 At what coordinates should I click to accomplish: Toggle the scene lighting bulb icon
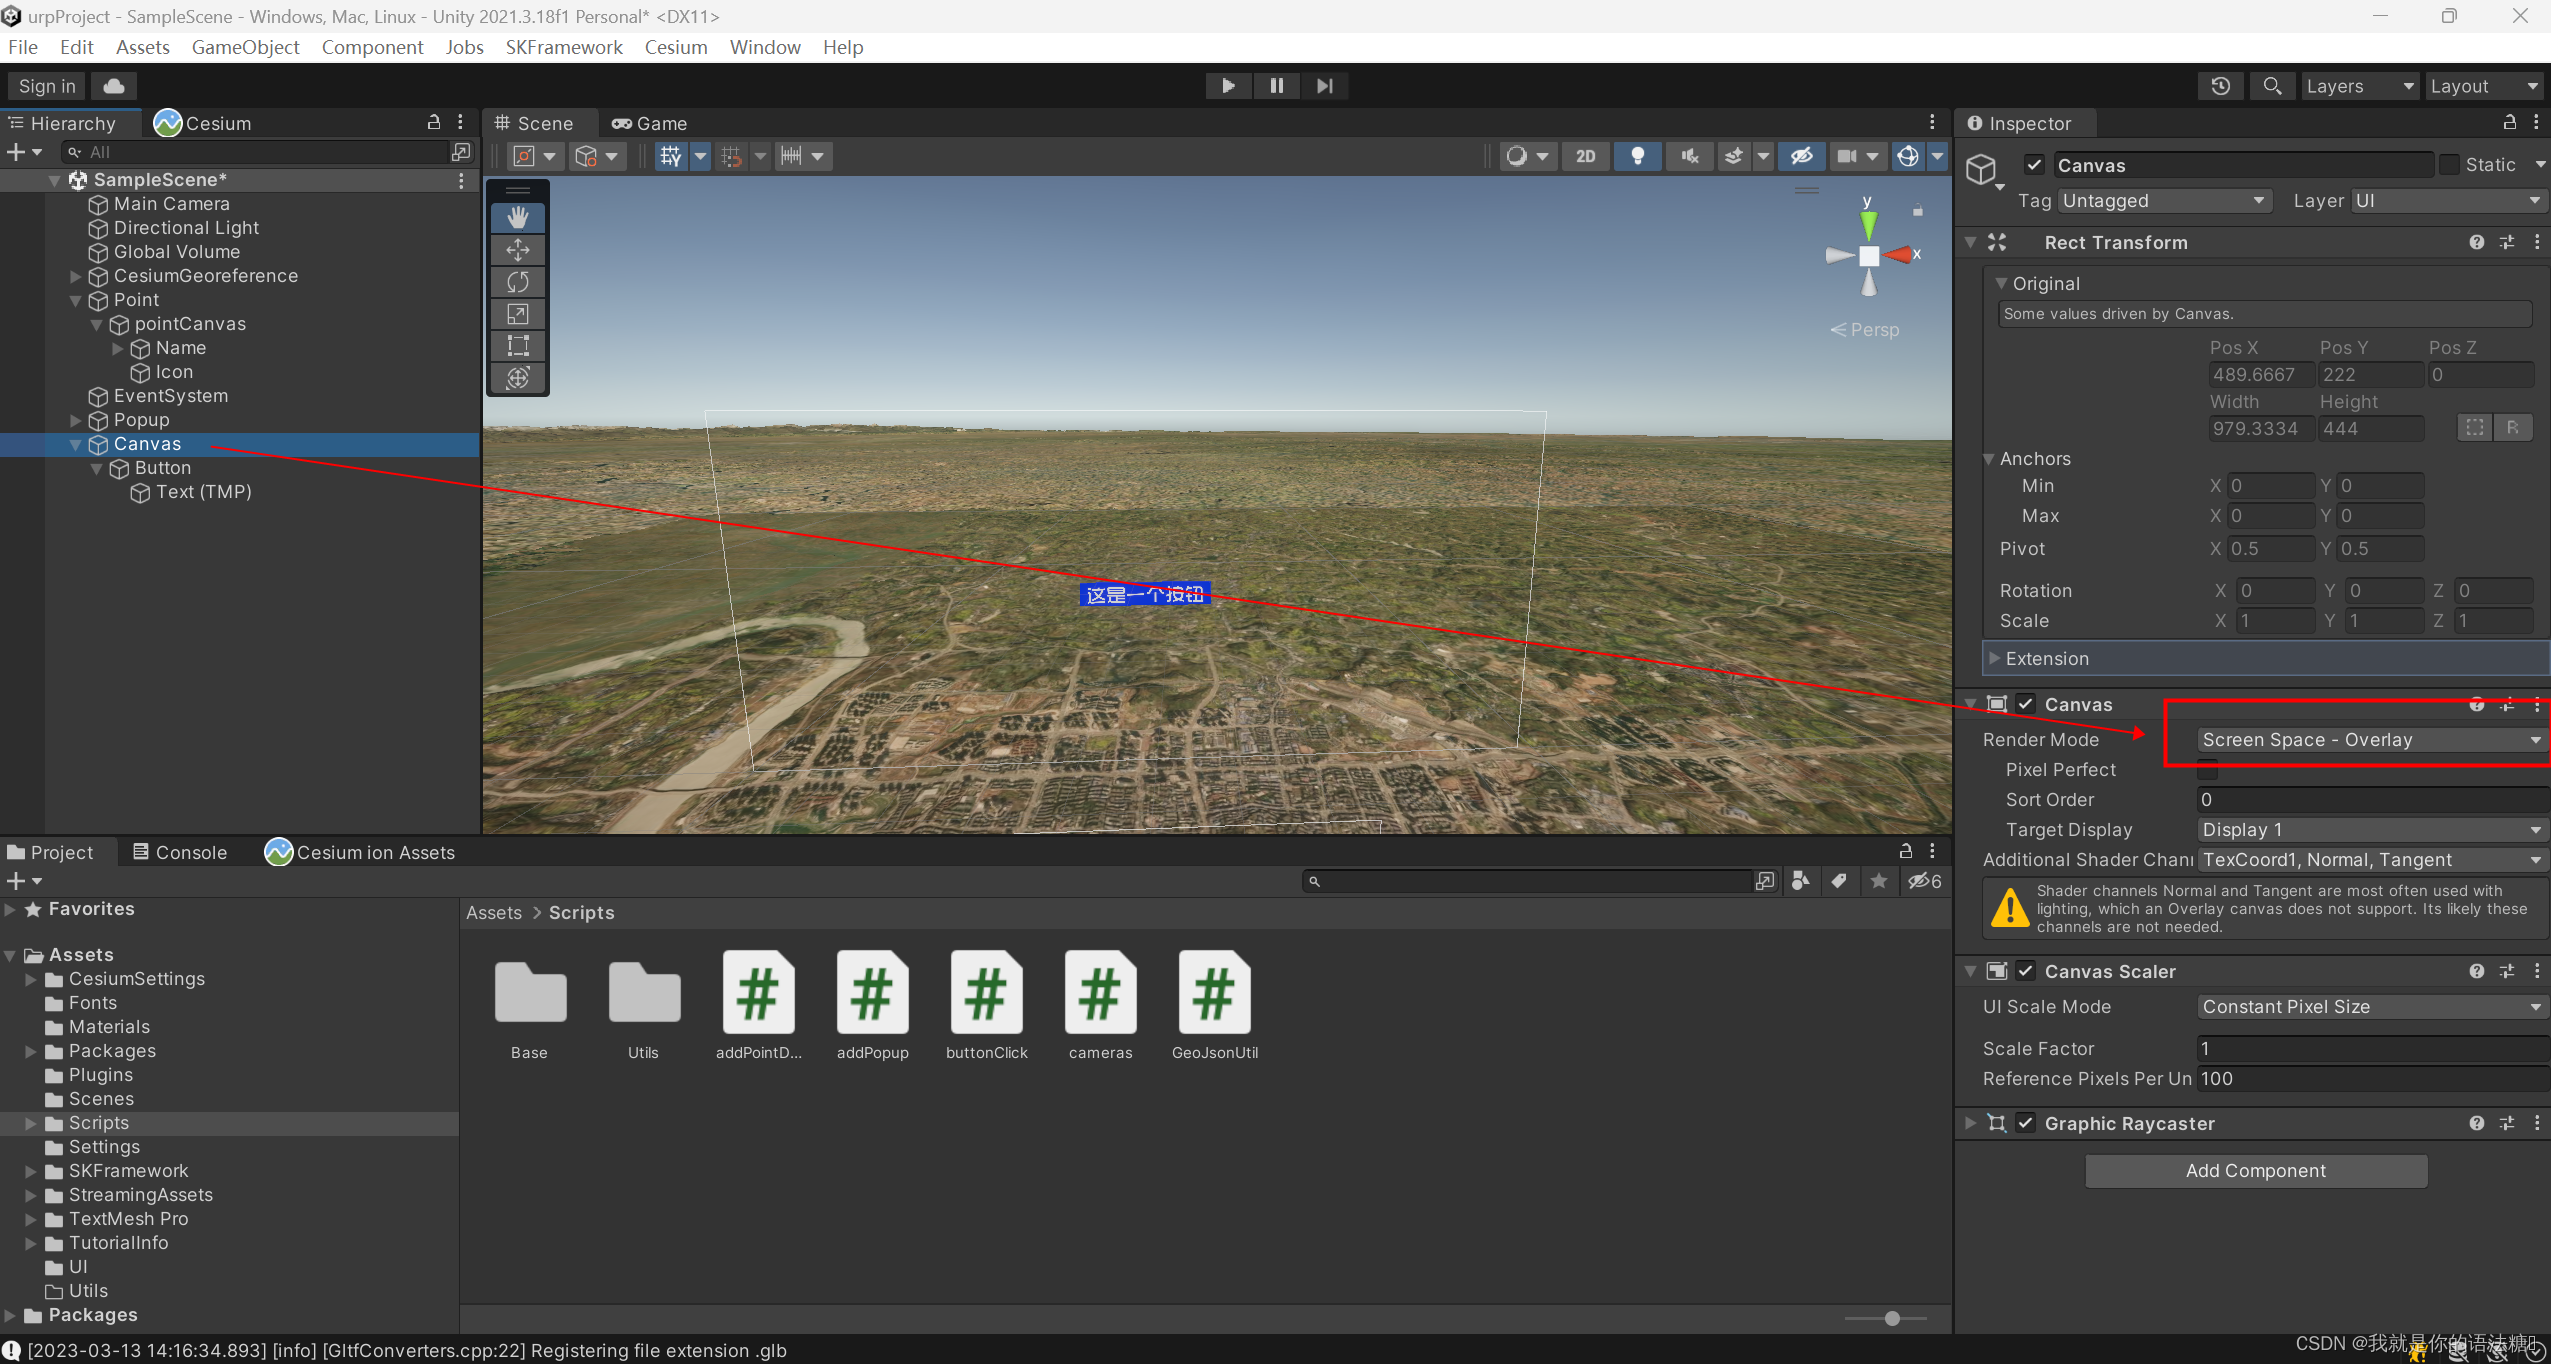[x=1637, y=156]
